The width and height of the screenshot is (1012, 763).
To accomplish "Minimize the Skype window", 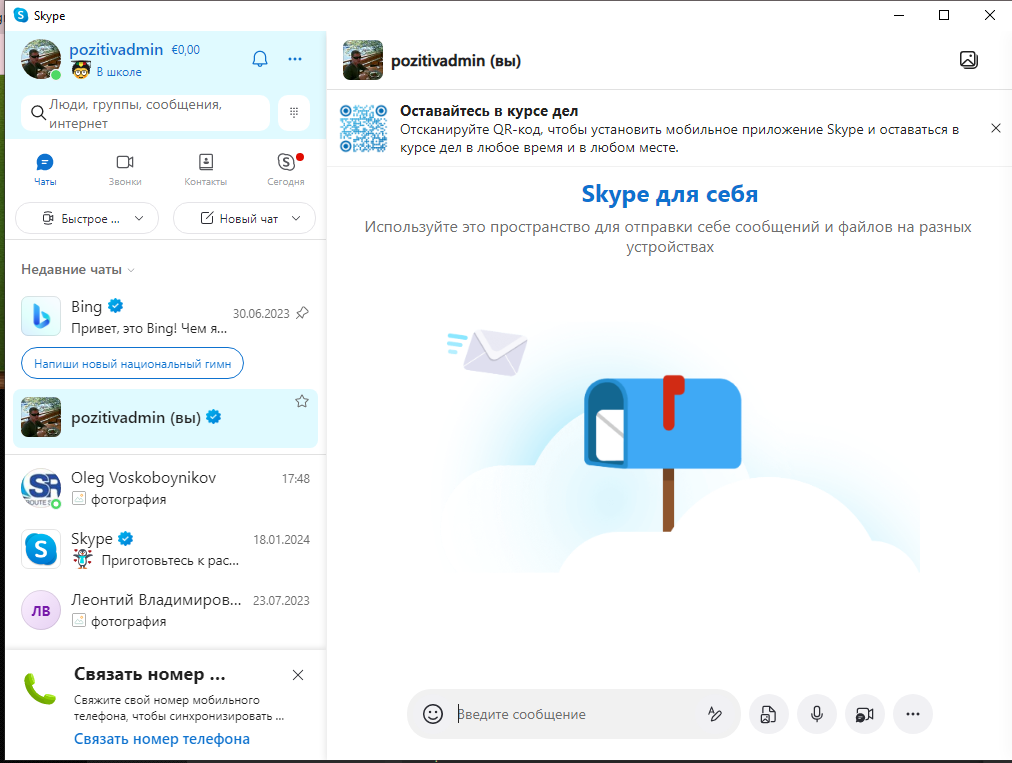I will click(899, 15).
